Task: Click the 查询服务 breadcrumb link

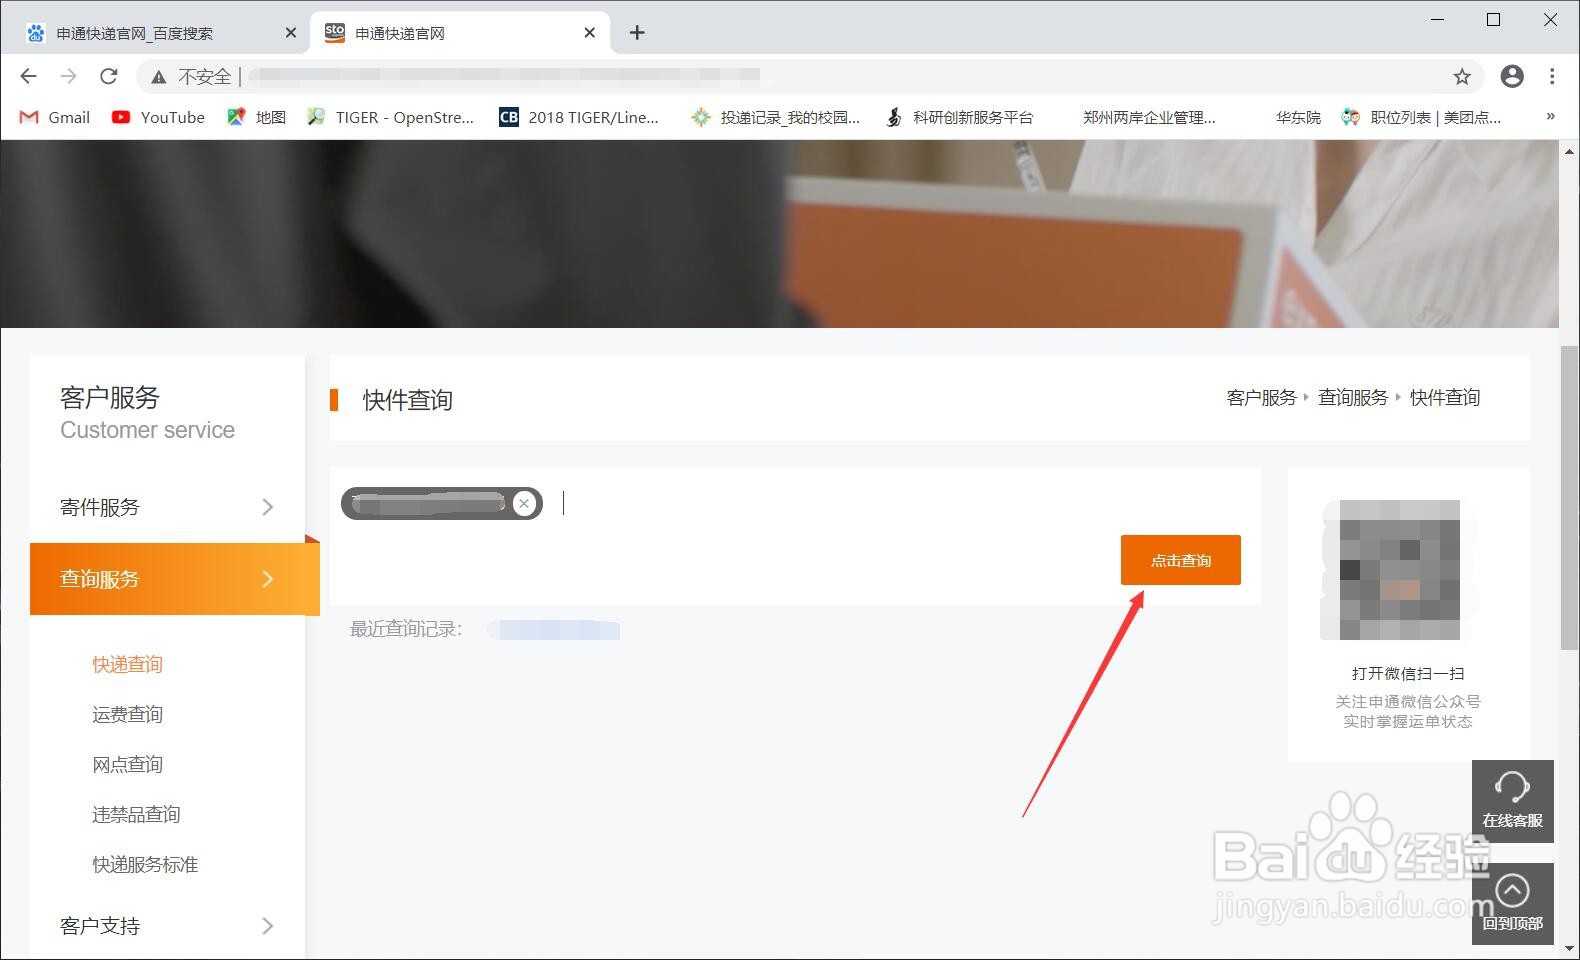Action: point(1353,398)
